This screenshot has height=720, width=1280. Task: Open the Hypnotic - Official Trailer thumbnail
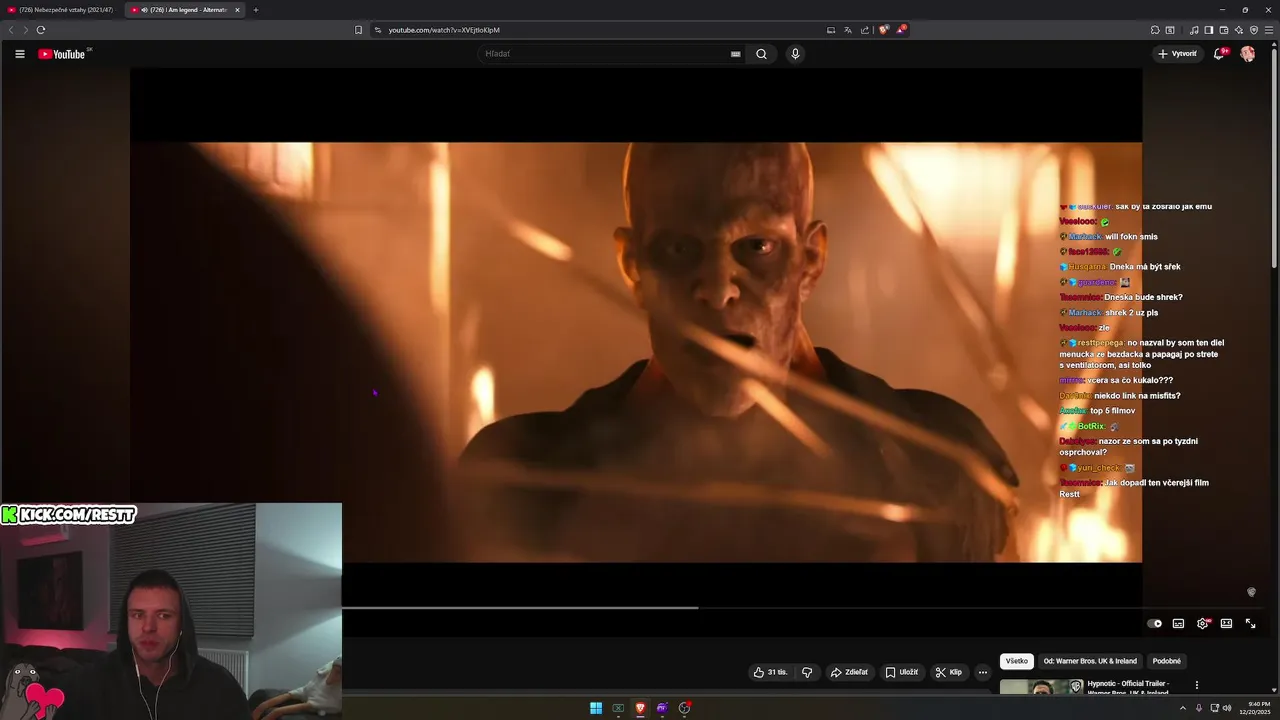click(x=1041, y=686)
